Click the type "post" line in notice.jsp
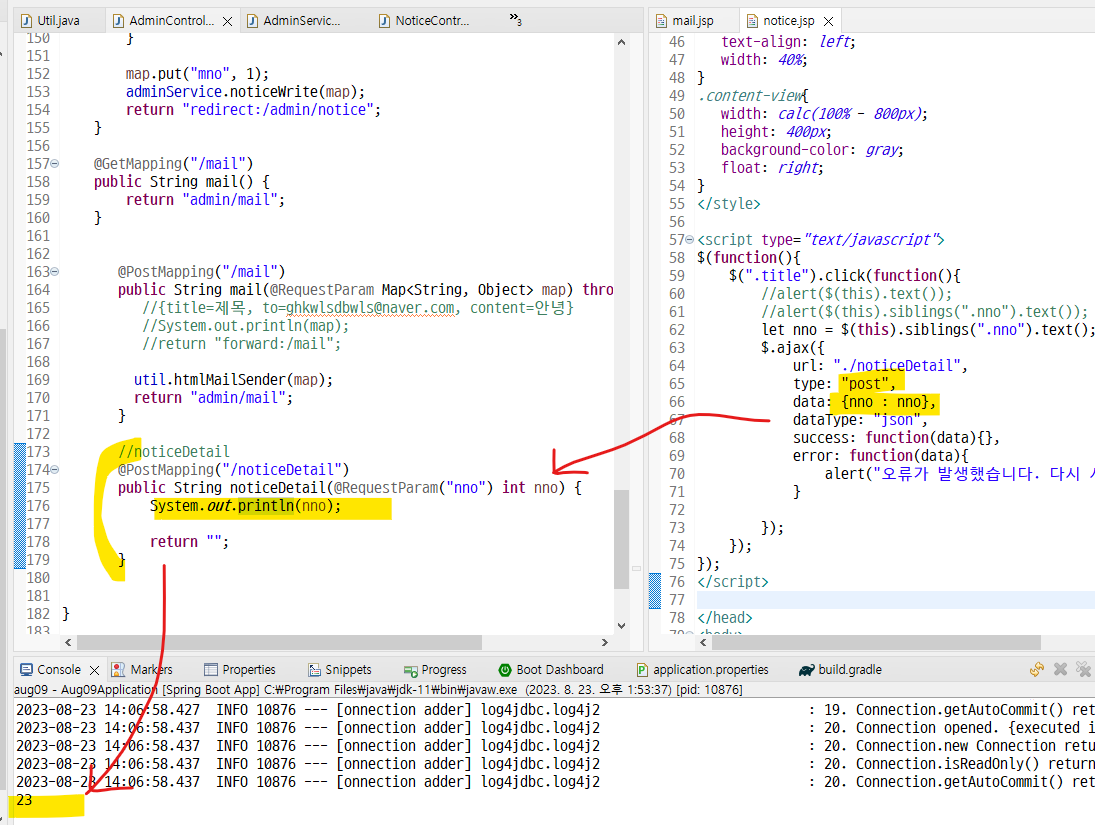1095x825 pixels. [844, 384]
